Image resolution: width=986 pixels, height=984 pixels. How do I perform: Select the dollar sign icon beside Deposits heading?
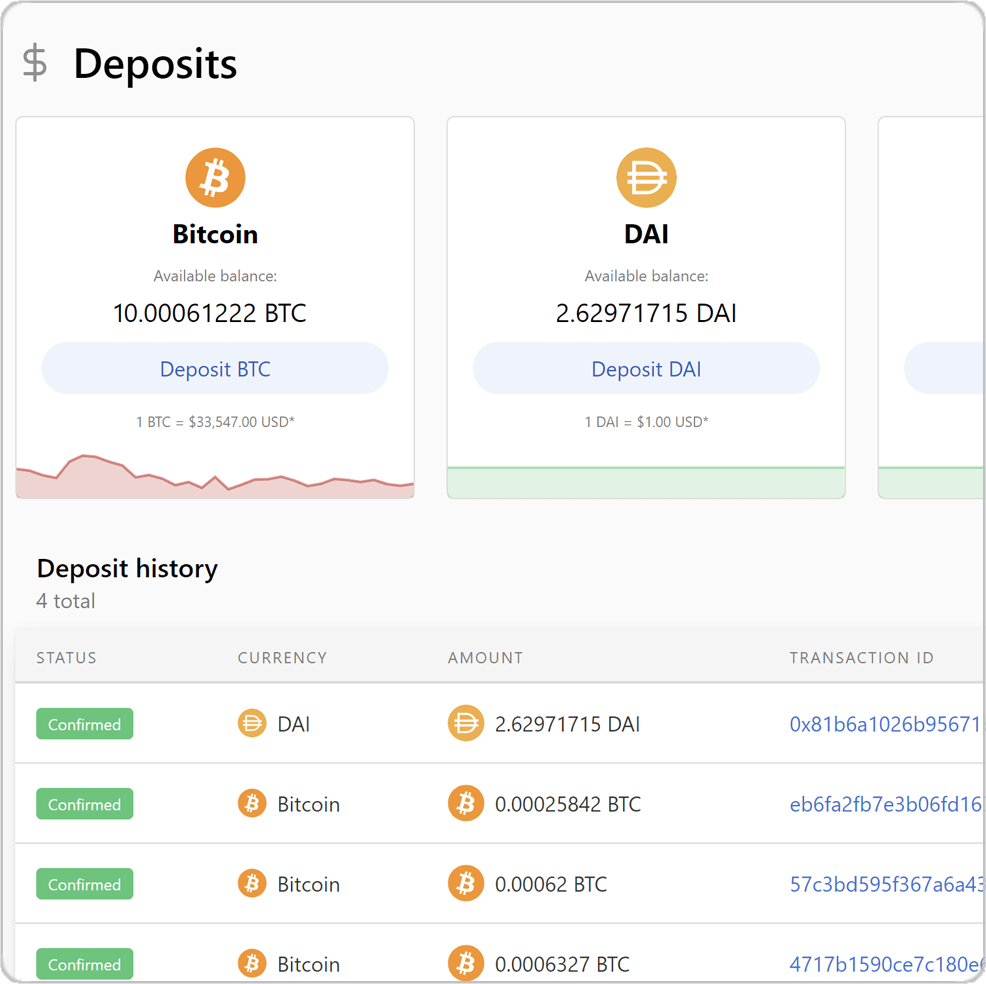[34, 63]
